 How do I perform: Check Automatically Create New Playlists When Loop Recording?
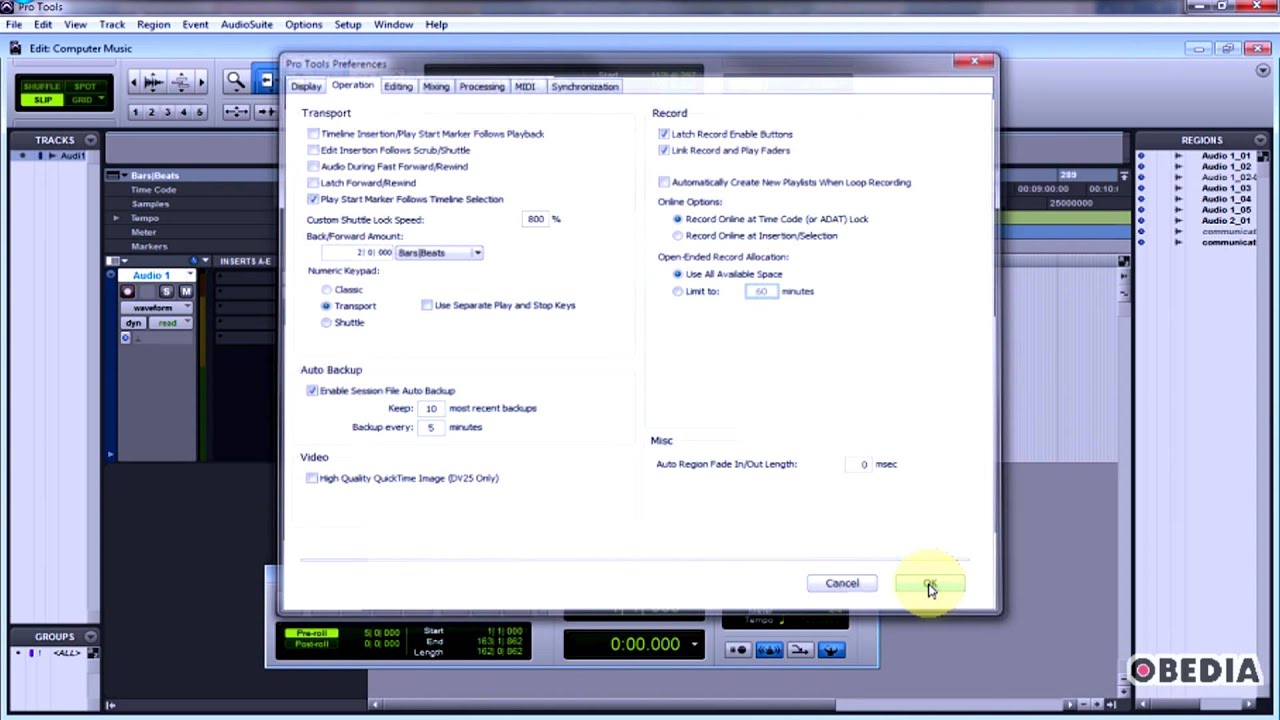664,182
